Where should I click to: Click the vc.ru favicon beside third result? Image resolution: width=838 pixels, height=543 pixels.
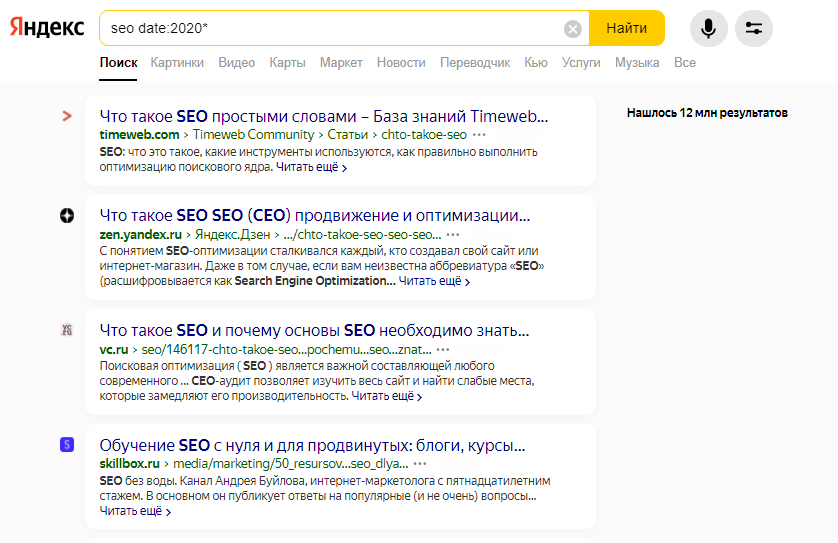pyautogui.click(x=67, y=330)
